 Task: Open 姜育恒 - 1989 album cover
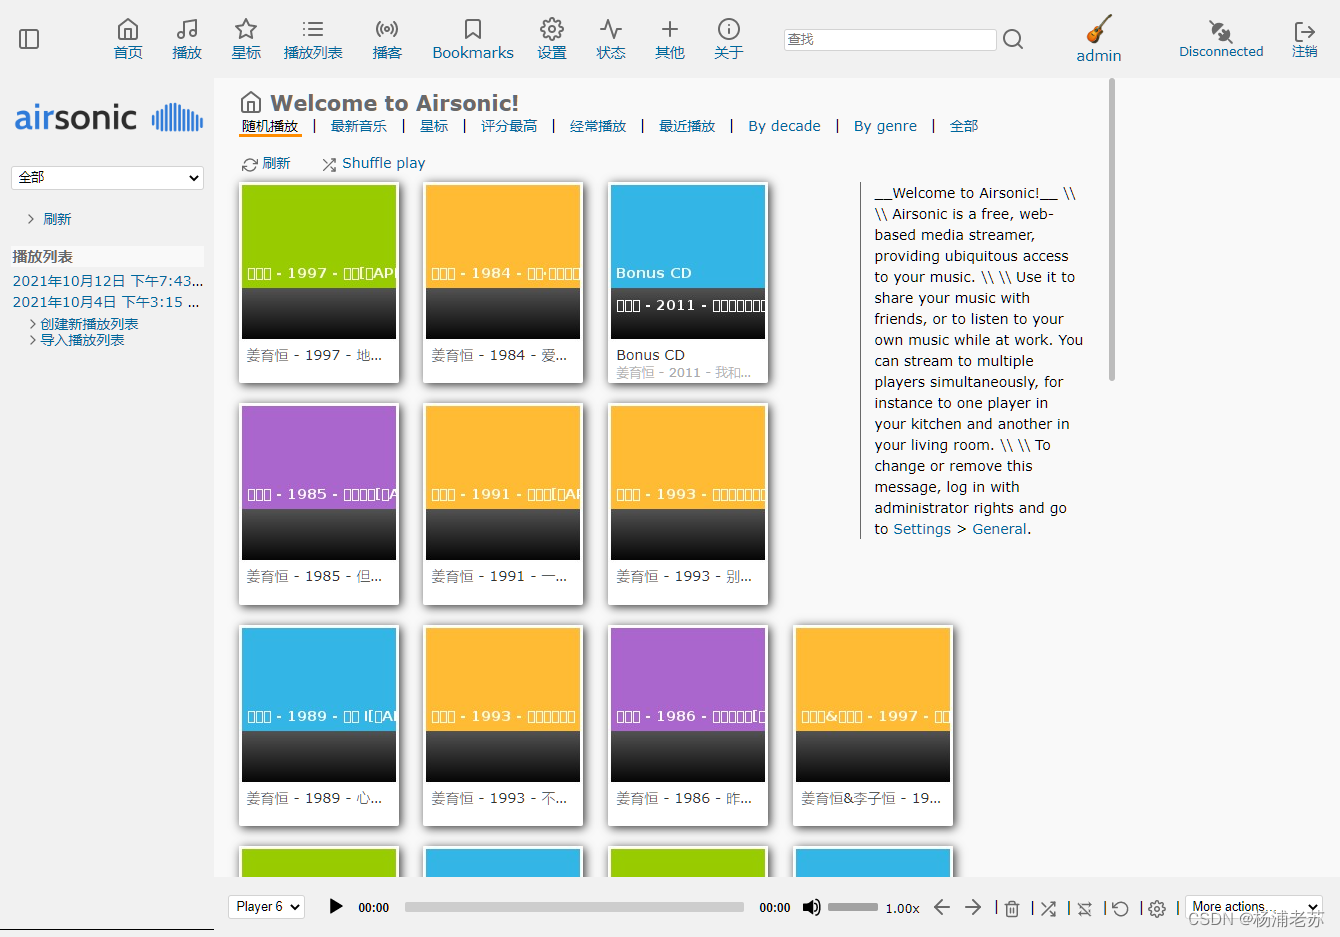(319, 705)
